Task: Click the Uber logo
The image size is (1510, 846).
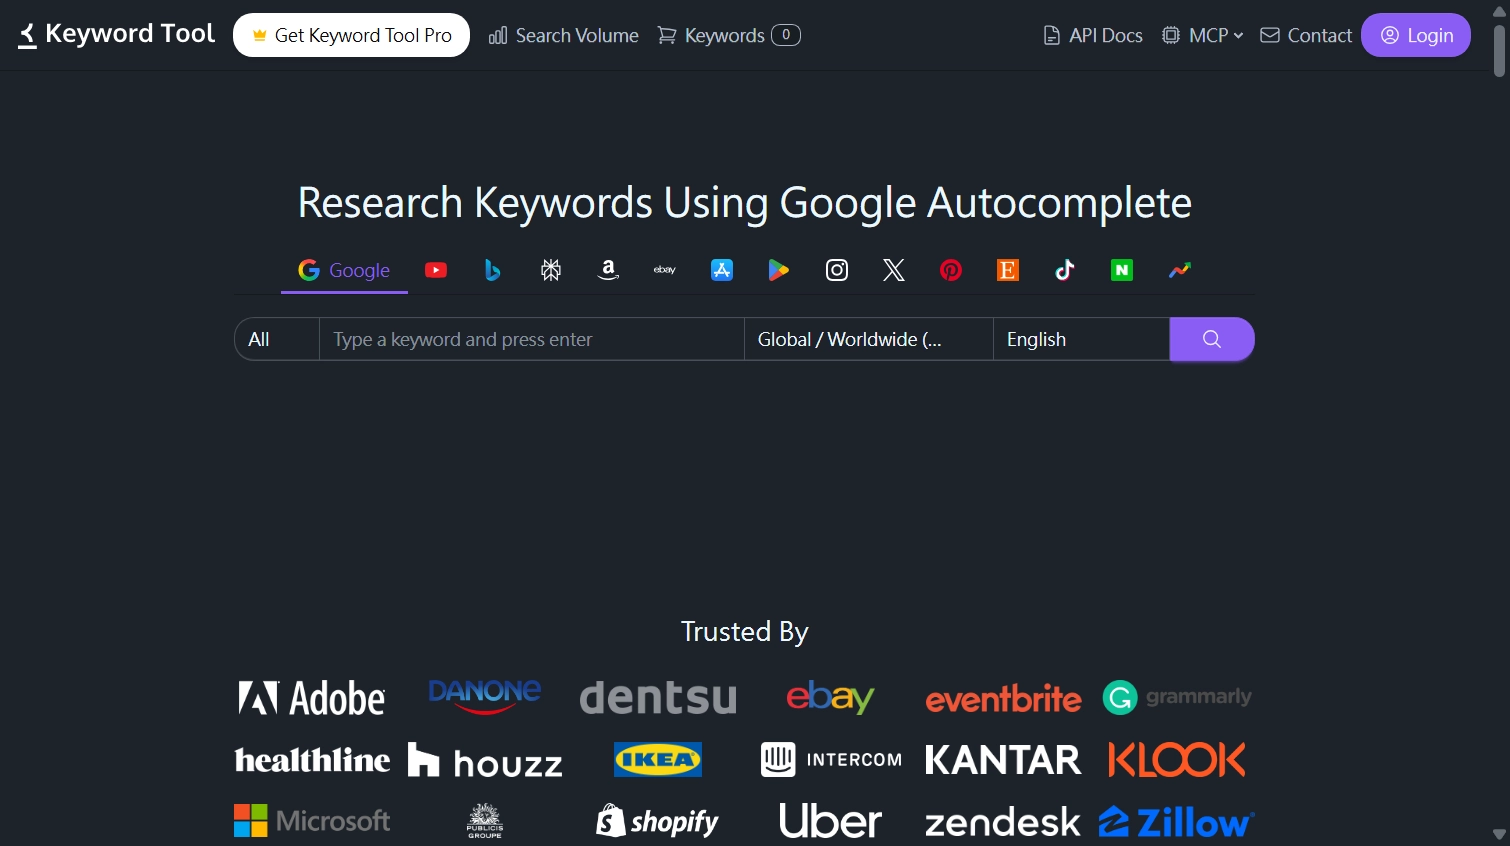Action: tap(831, 821)
